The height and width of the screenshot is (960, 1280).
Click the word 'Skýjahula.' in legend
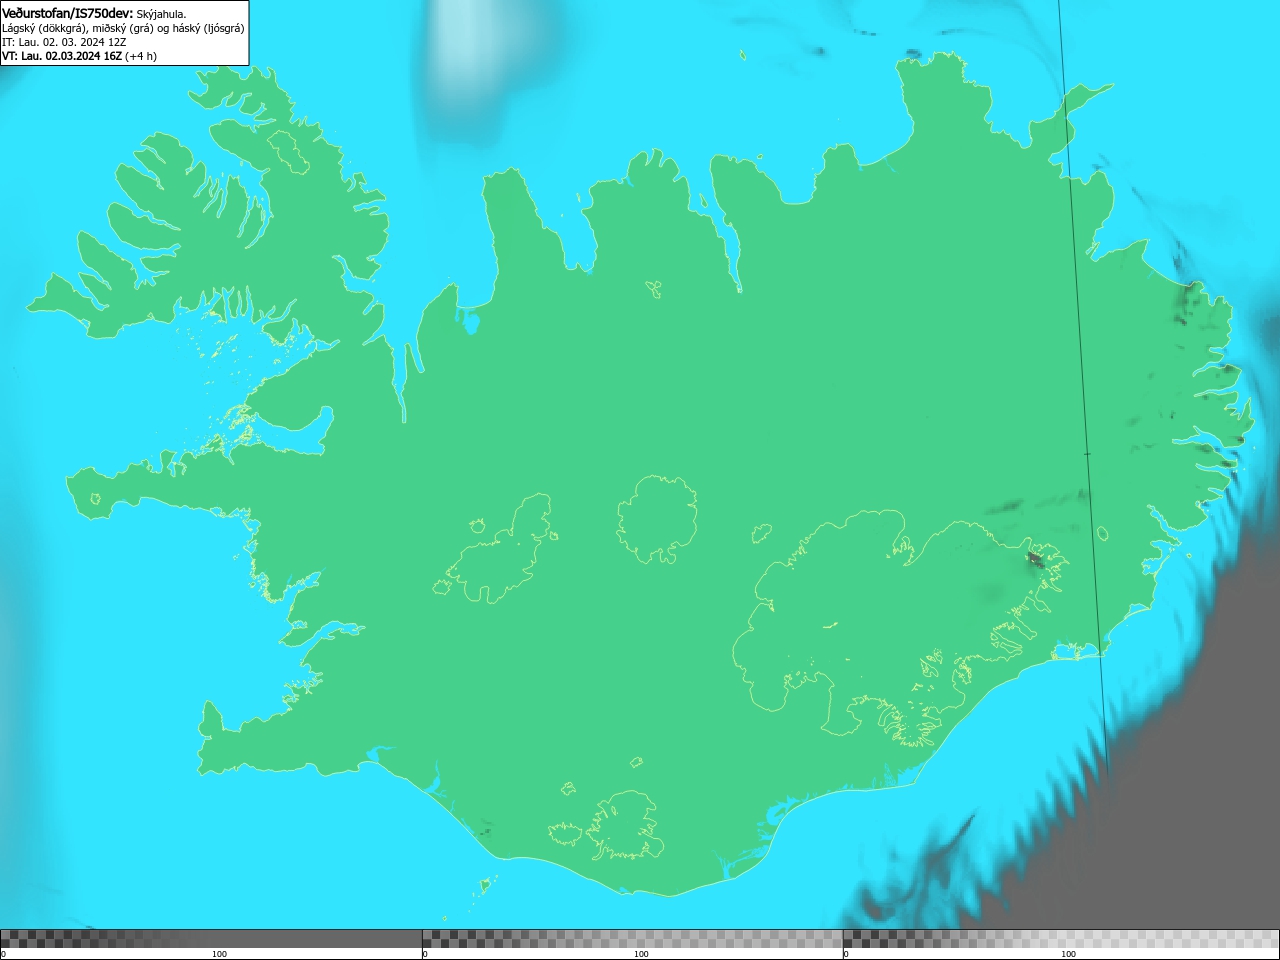click(161, 14)
